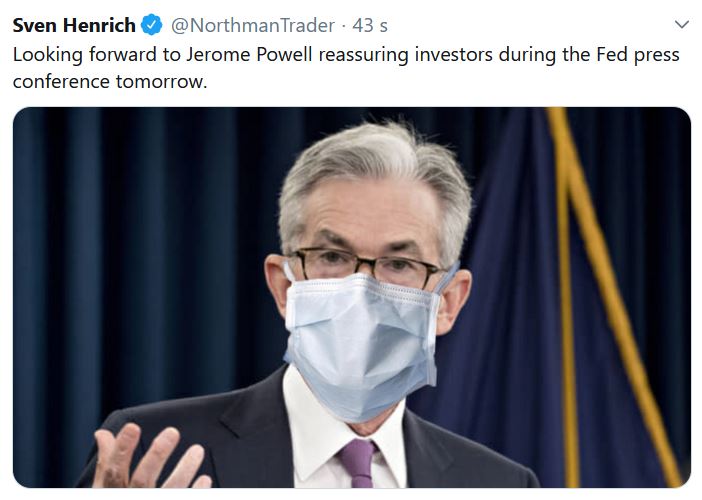The height and width of the screenshot is (500, 702).
Task: Click the words 'Jerome Powell' in tweet
Action: pyautogui.click(x=249, y=55)
